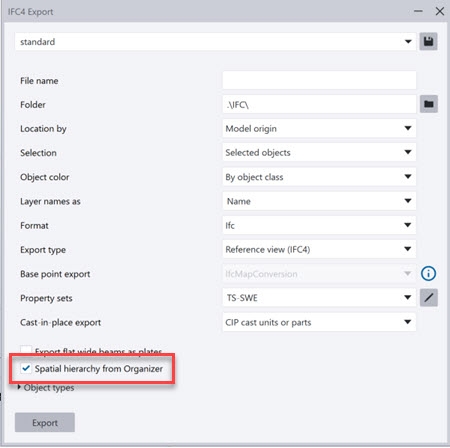Open the Location by Model origin dropdown
The width and height of the screenshot is (450, 448).
pos(319,129)
